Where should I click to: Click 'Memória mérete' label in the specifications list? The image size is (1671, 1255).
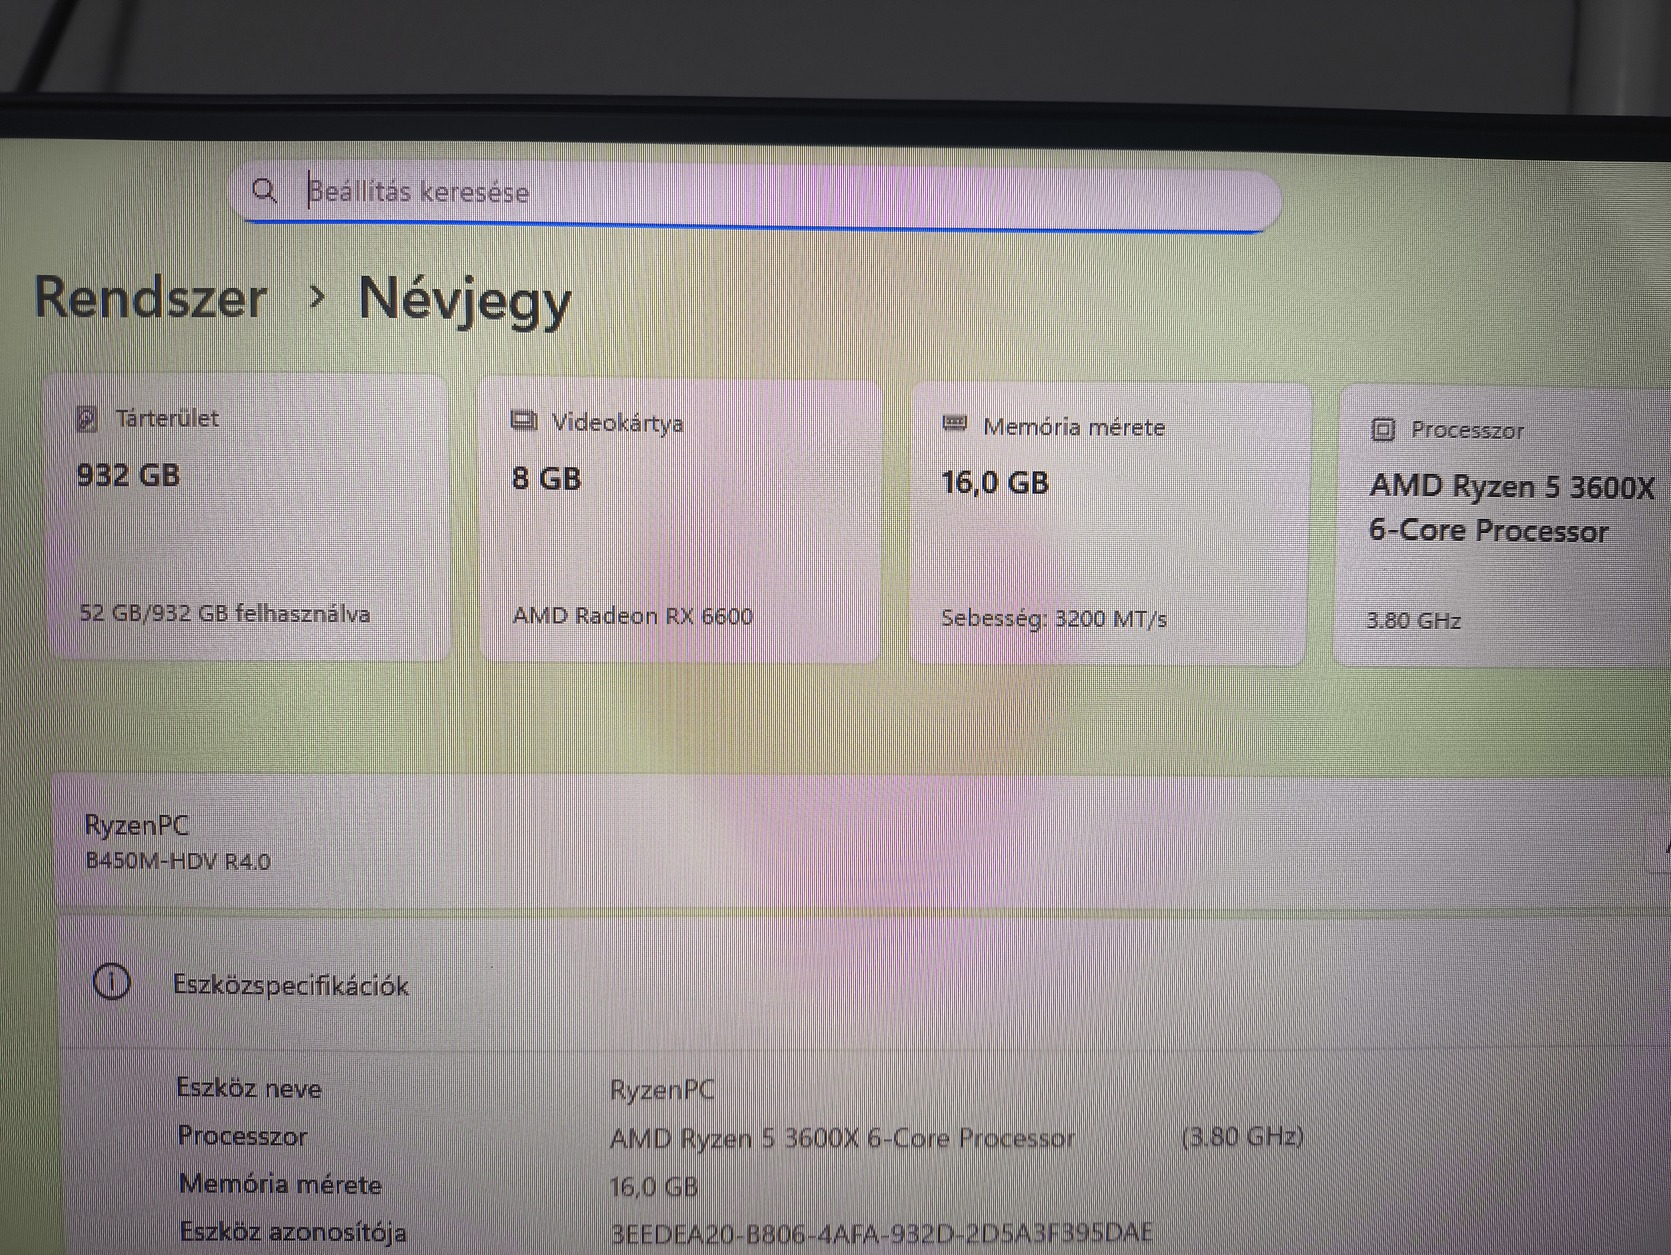(x=281, y=1184)
